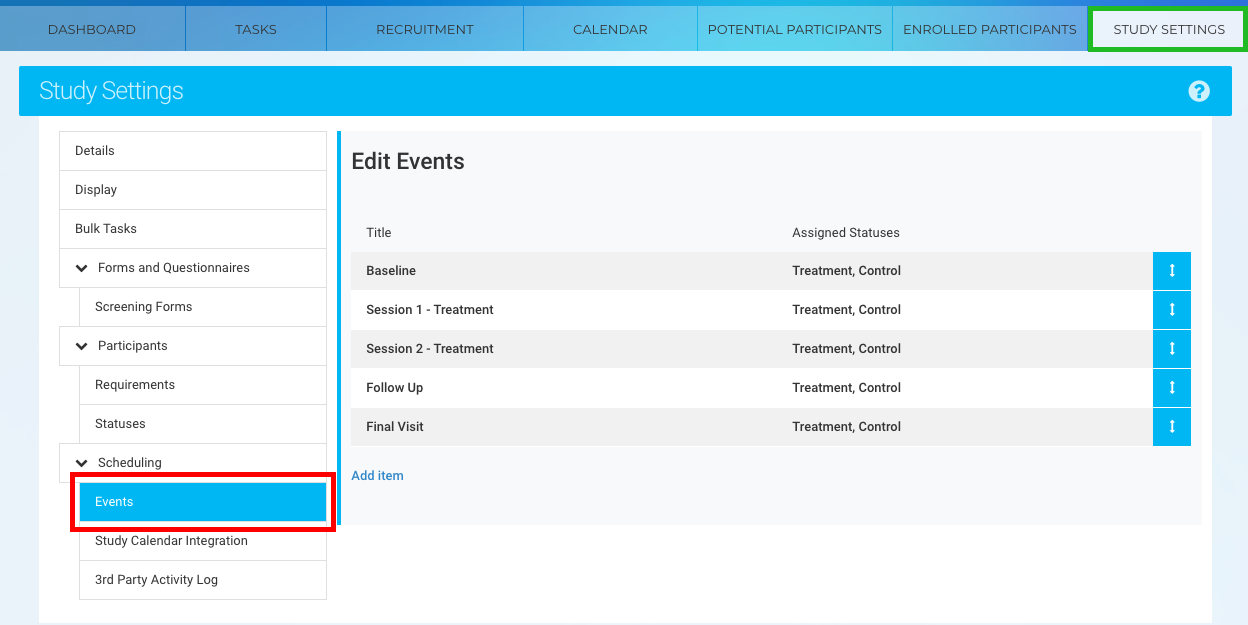Click reorder handle for Session 2 - Treatment
Viewport: 1248px width, 625px height.
click(x=1171, y=349)
